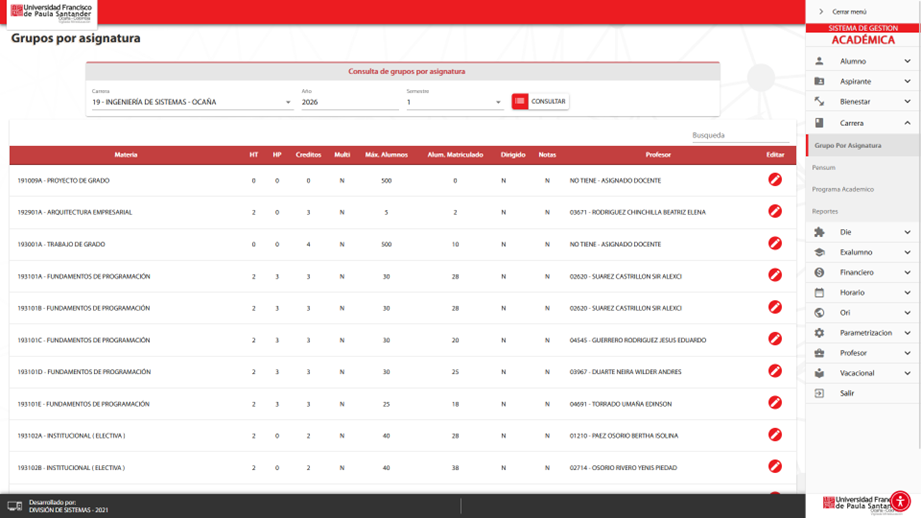Click Cerrar menú to hide sidebar

point(848,12)
